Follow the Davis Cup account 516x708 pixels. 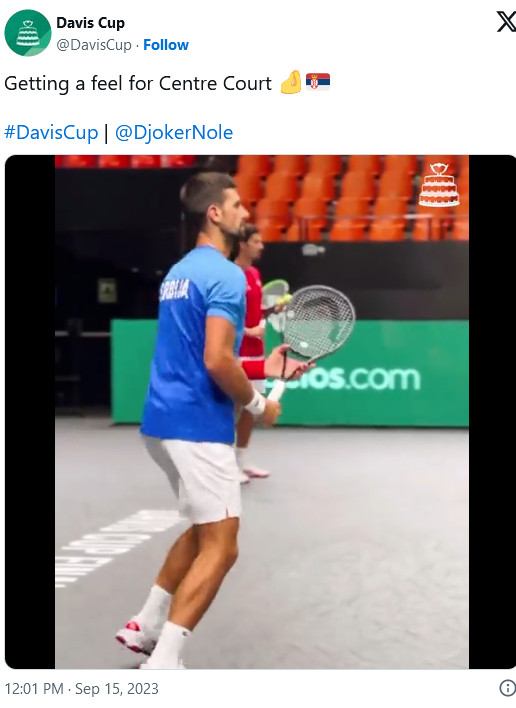(x=166, y=45)
